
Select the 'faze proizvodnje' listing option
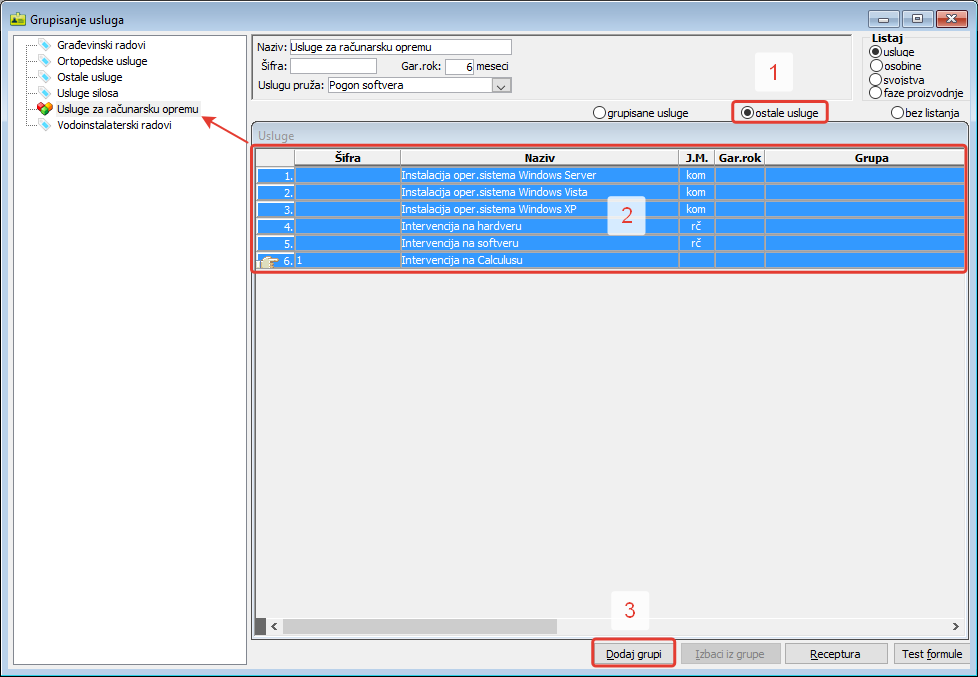[876, 93]
